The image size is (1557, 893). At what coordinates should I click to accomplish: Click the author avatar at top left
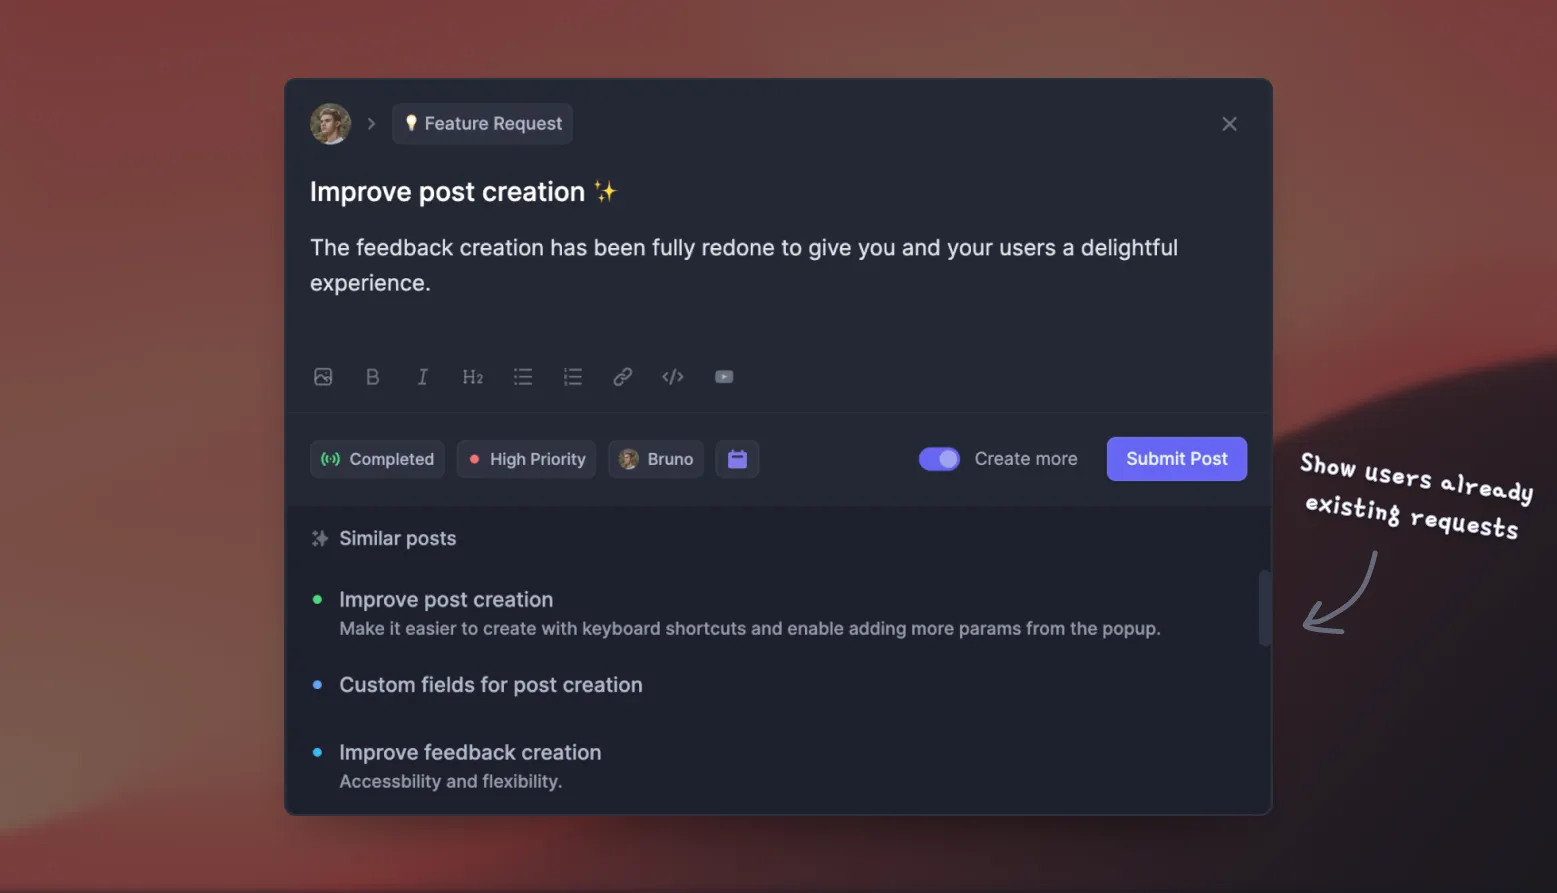(330, 124)
